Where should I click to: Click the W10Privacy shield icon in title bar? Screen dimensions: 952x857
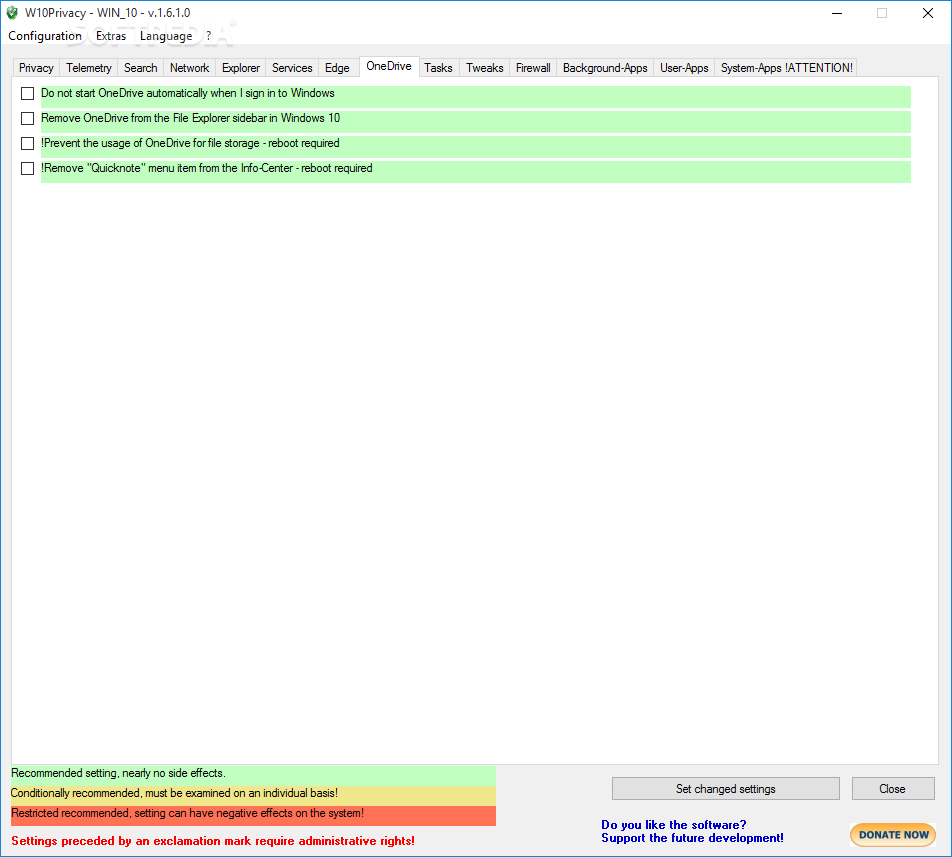(12, 13)
